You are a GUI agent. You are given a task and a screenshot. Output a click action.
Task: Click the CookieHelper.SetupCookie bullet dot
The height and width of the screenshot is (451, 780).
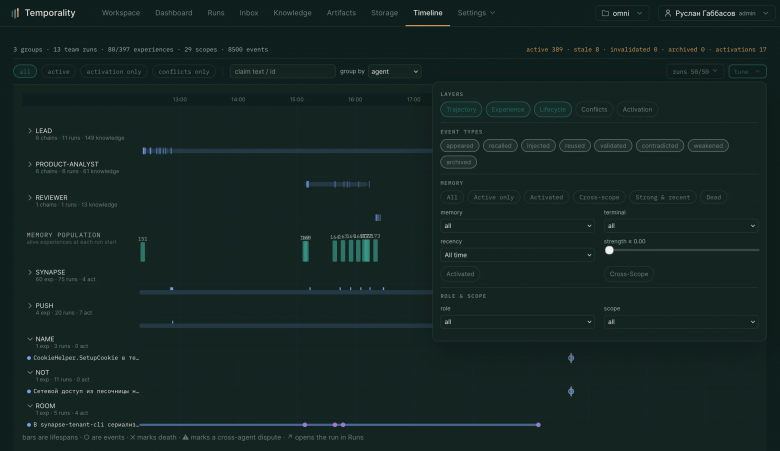point(29,358)
